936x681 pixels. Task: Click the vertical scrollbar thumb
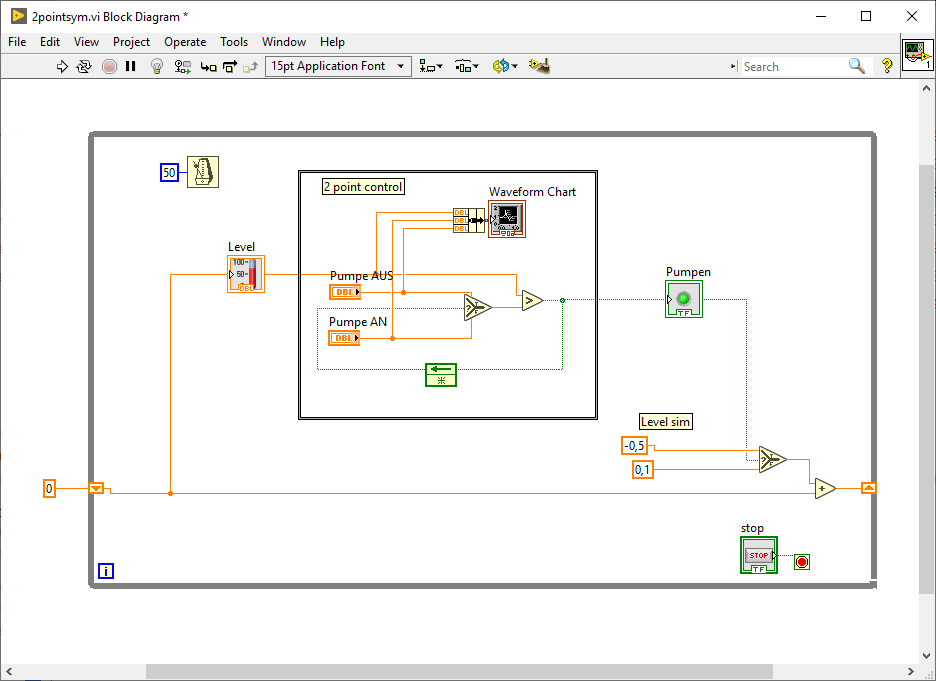click(926, 379)
